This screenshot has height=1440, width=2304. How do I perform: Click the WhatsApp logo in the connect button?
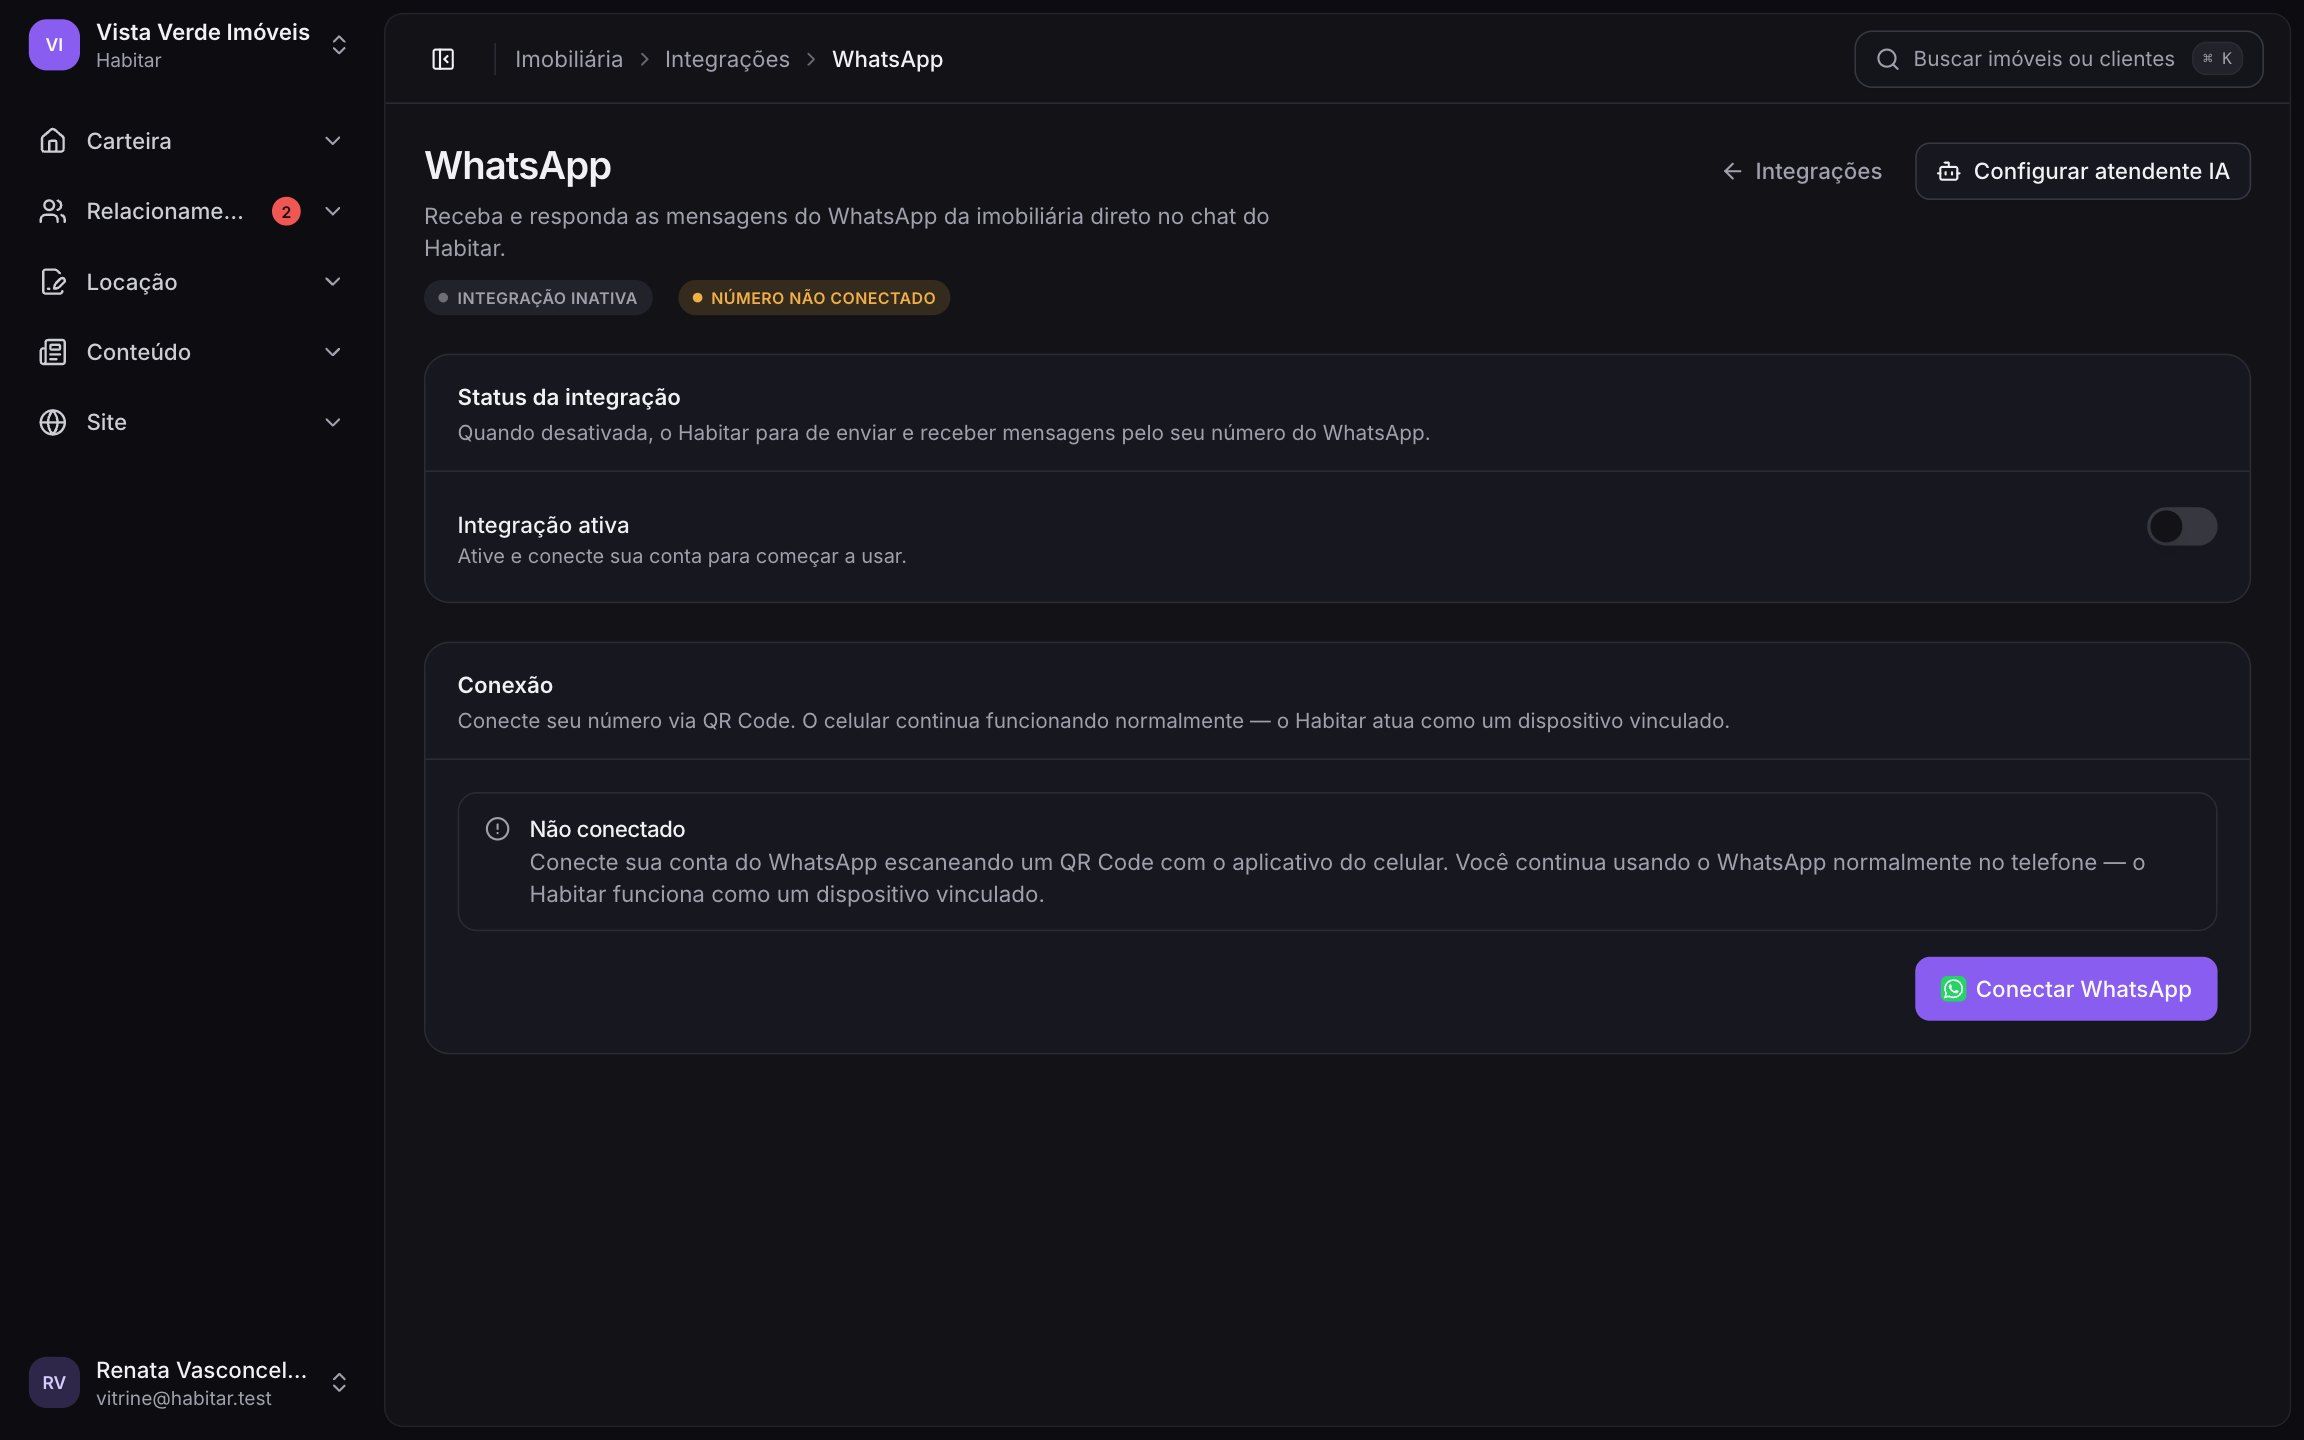pyautogui.click(x=1953, y=989)
